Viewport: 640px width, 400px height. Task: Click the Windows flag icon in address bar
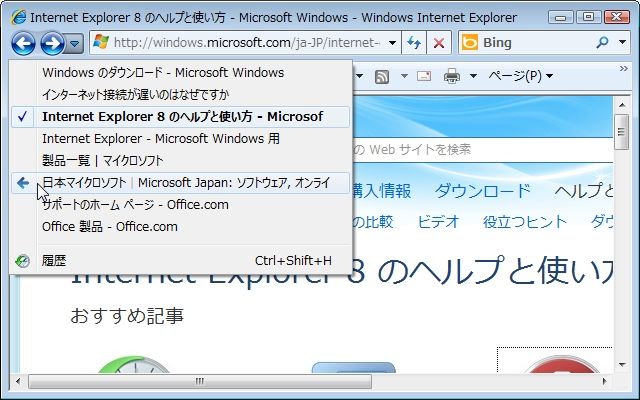(x=101, y=42)
